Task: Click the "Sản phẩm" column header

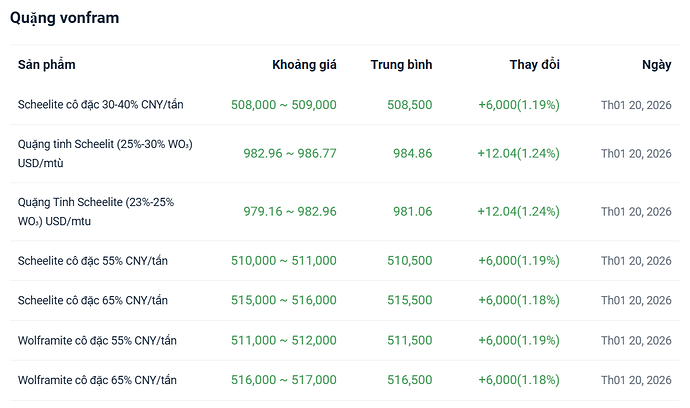Action: [x=46, y=65]
